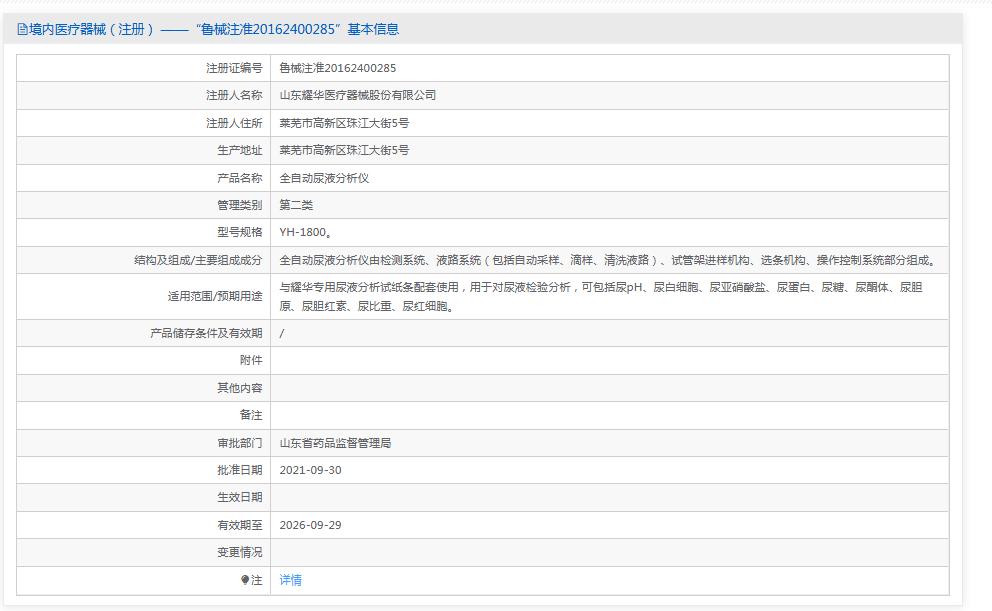Click the document icon beside 境内医疗器械 header
This screenshot has height=611, width=992.
pos(22,29)
